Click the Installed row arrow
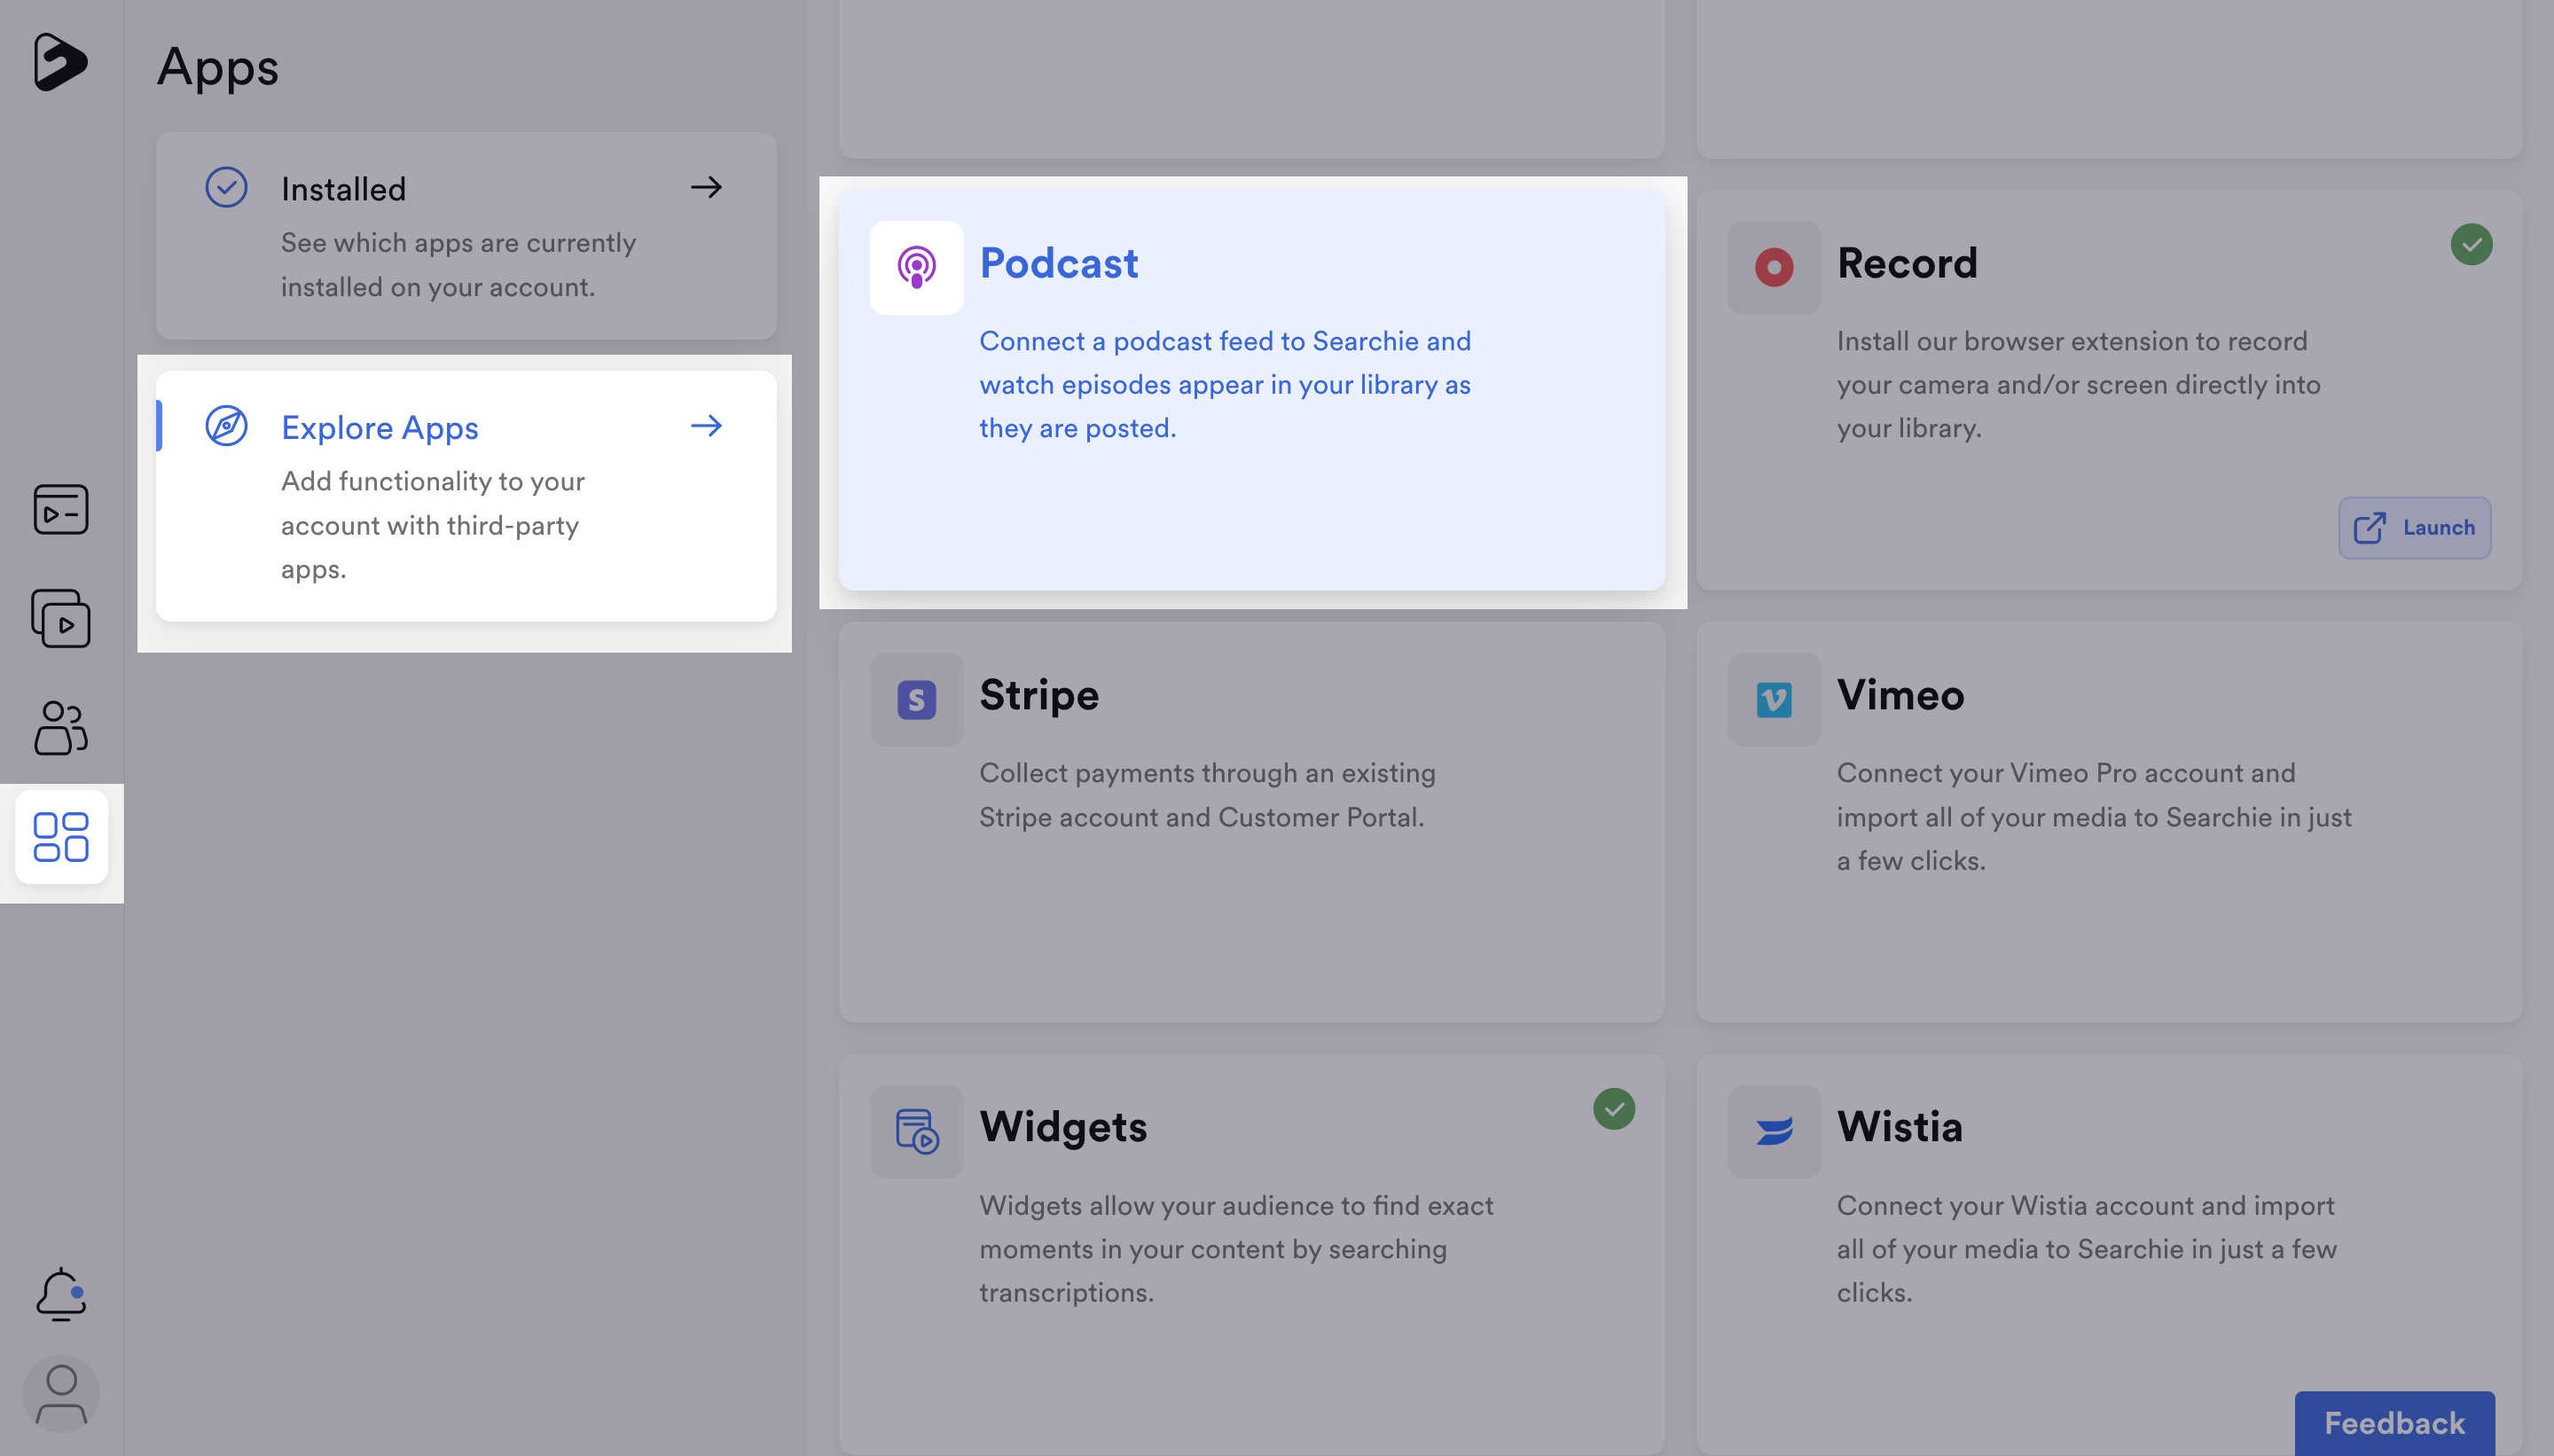Screen dimensions: 2554x1456 coord(706,187)
